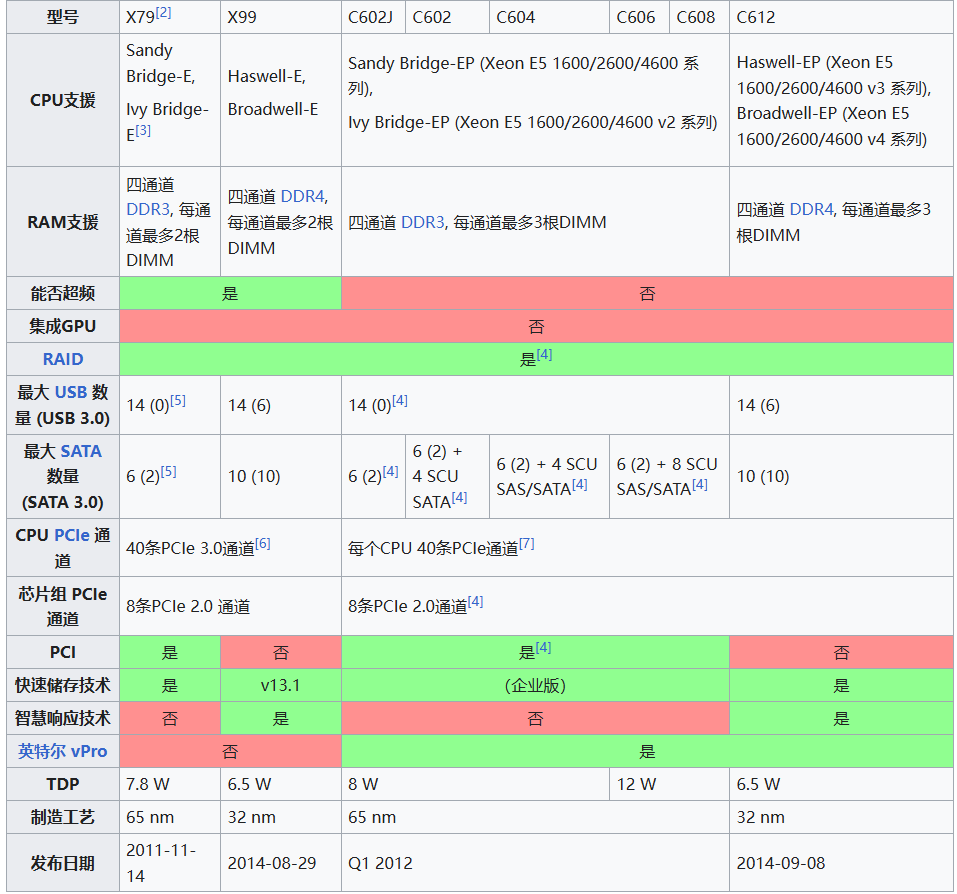Click the 65 nm cell for X79

click(x=170, y=817)
